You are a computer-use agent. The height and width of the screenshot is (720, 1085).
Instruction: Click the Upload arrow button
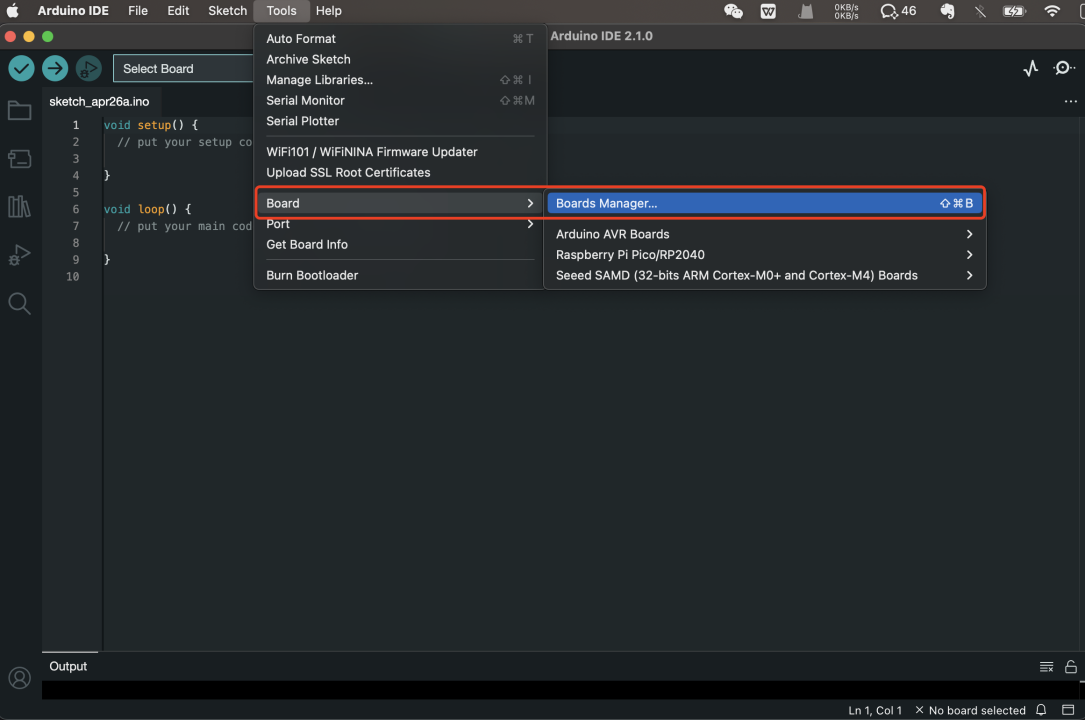point(55,68)
